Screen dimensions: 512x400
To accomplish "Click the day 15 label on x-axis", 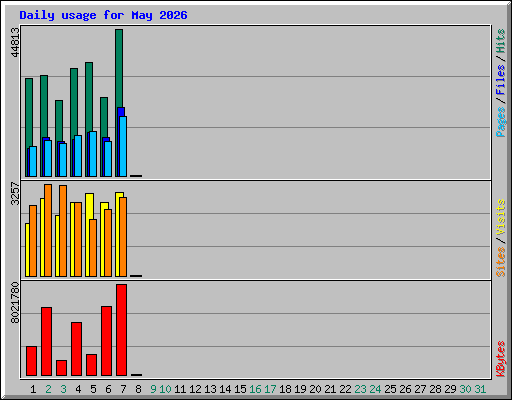I will coord(240,389).
